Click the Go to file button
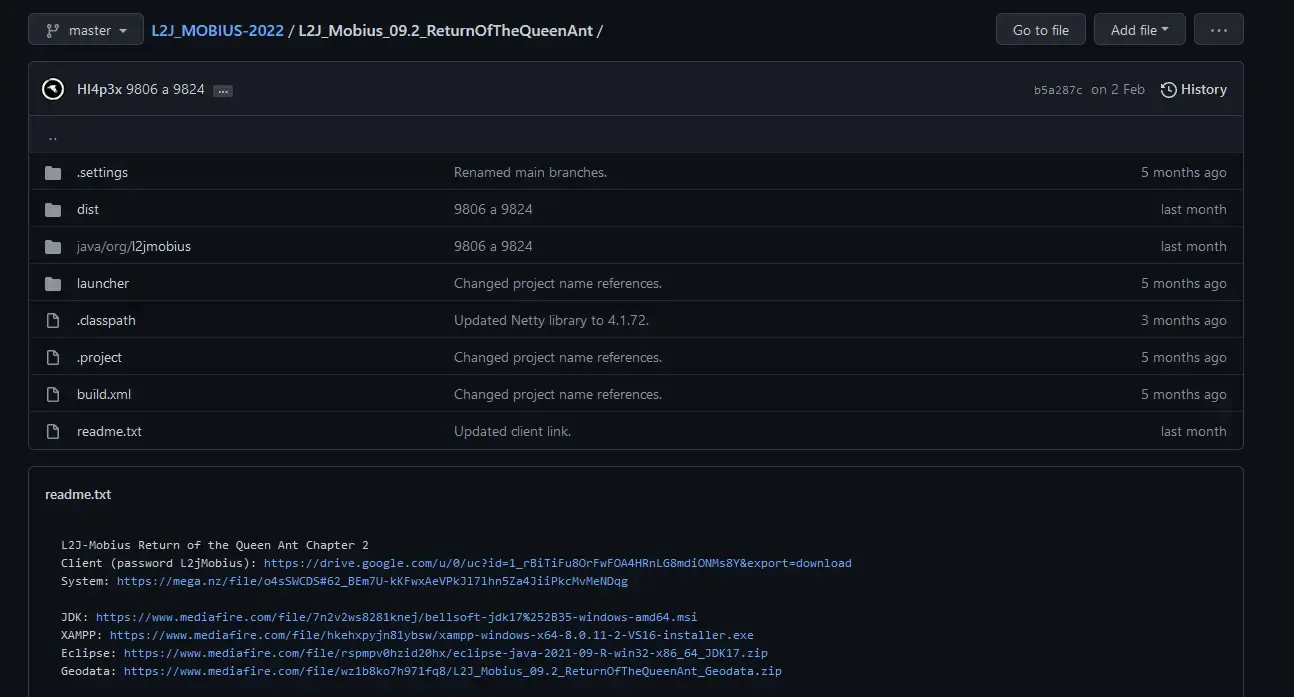 tap(1041, 30)
